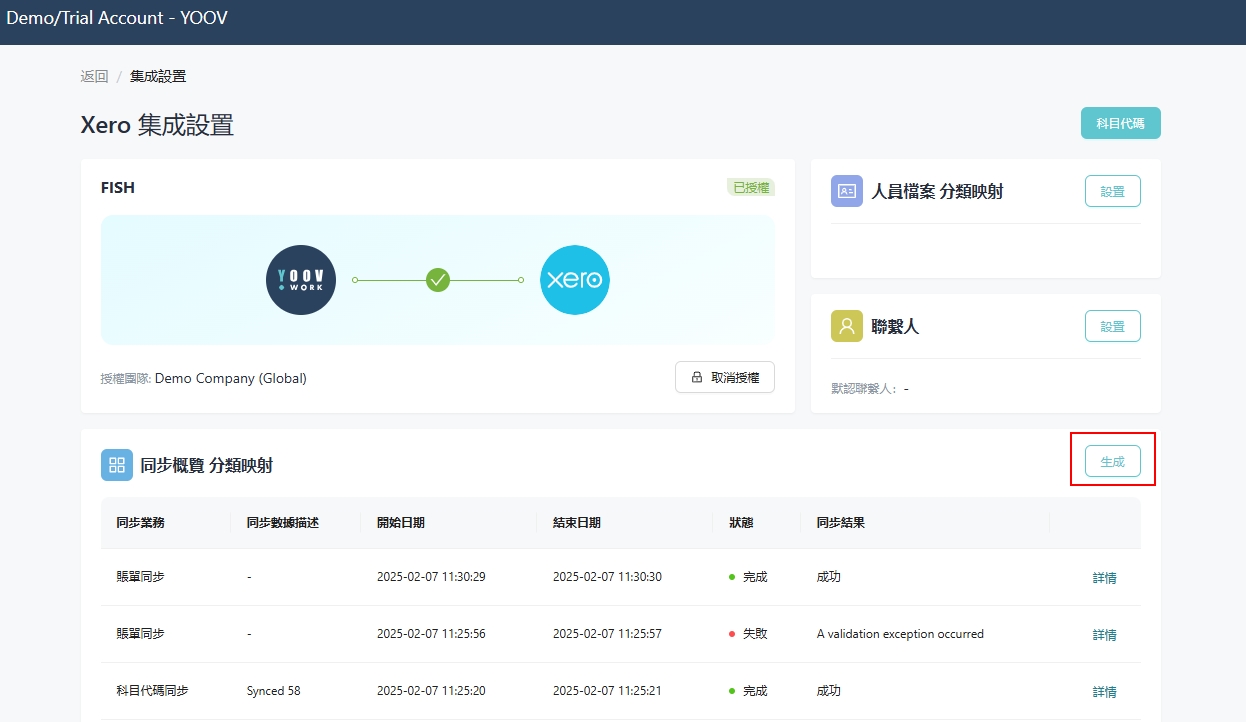Click start date 2025-02-07 11:25:20
The image size is (1246, 722).
[431, 691]
